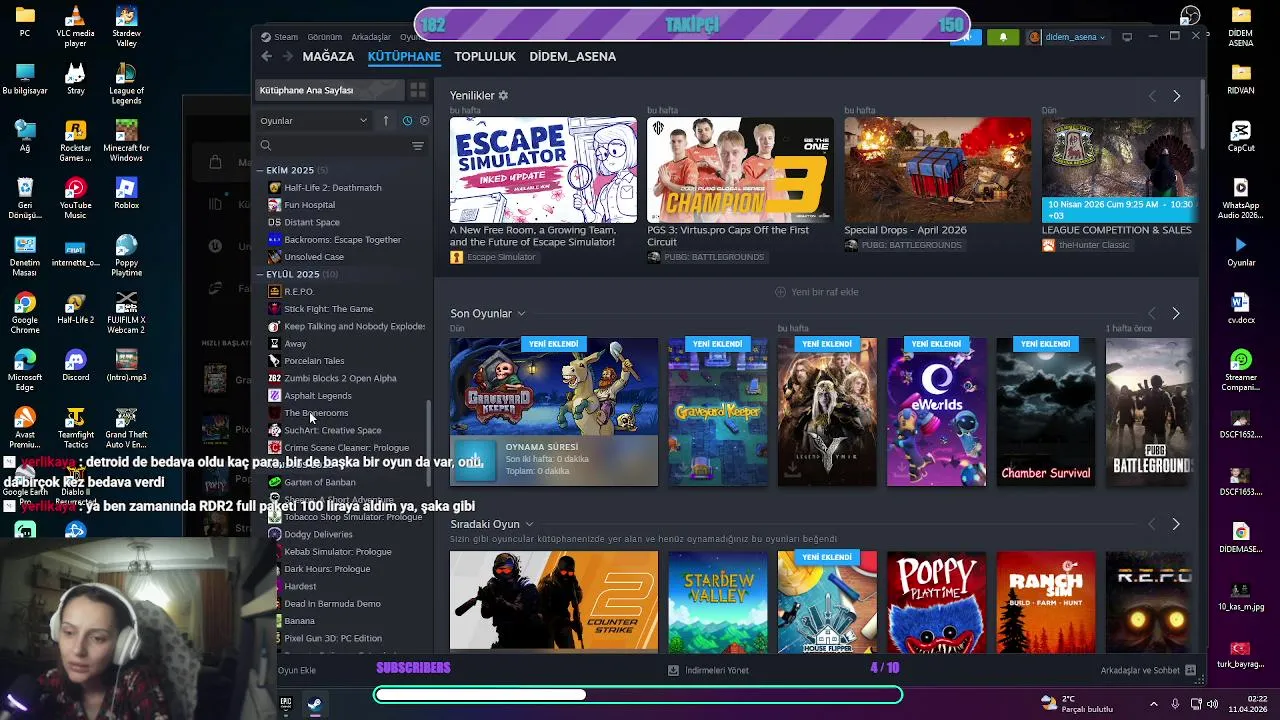Select Garten of Banban in list
The height and width of the screenshot is (720, 1280).
(320, 482)
